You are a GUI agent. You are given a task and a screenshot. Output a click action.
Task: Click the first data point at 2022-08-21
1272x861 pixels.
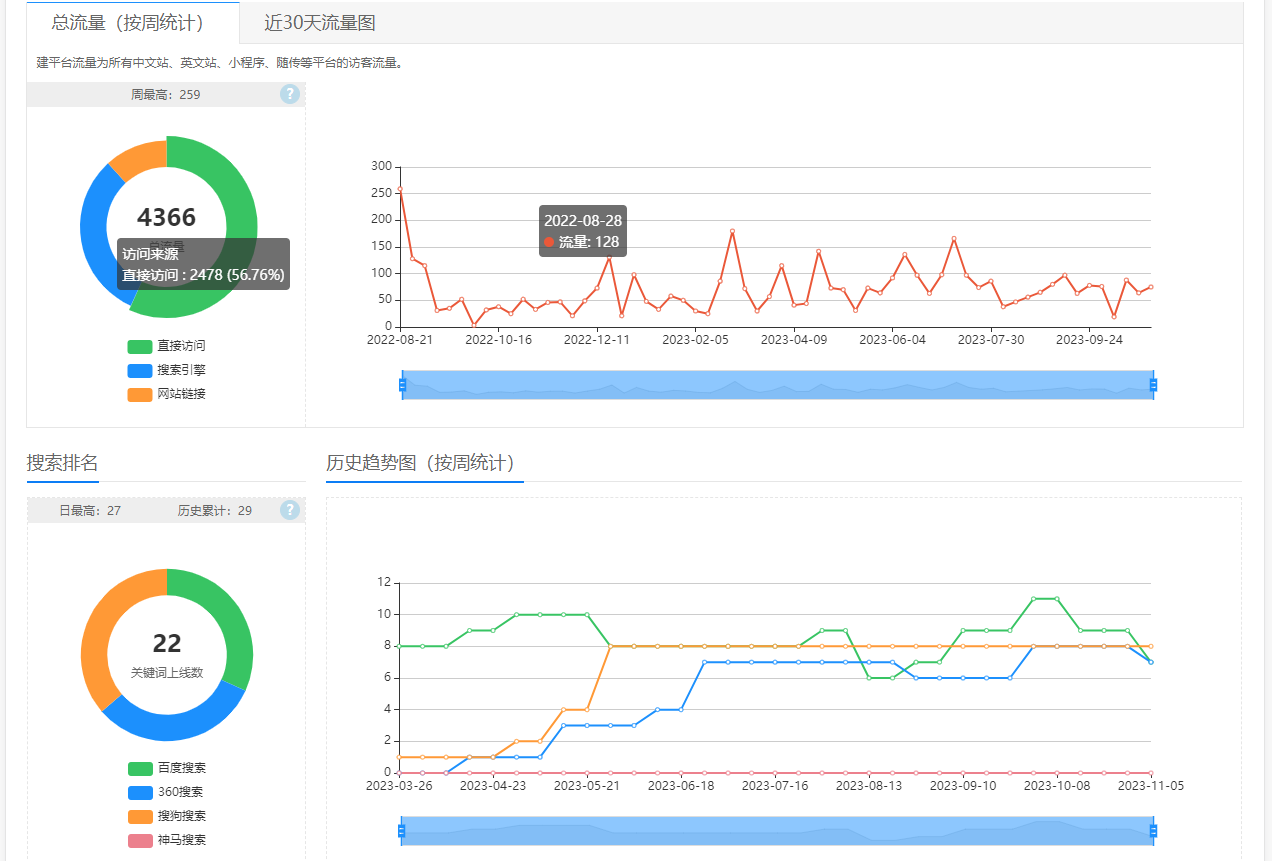tap(400, 189)
